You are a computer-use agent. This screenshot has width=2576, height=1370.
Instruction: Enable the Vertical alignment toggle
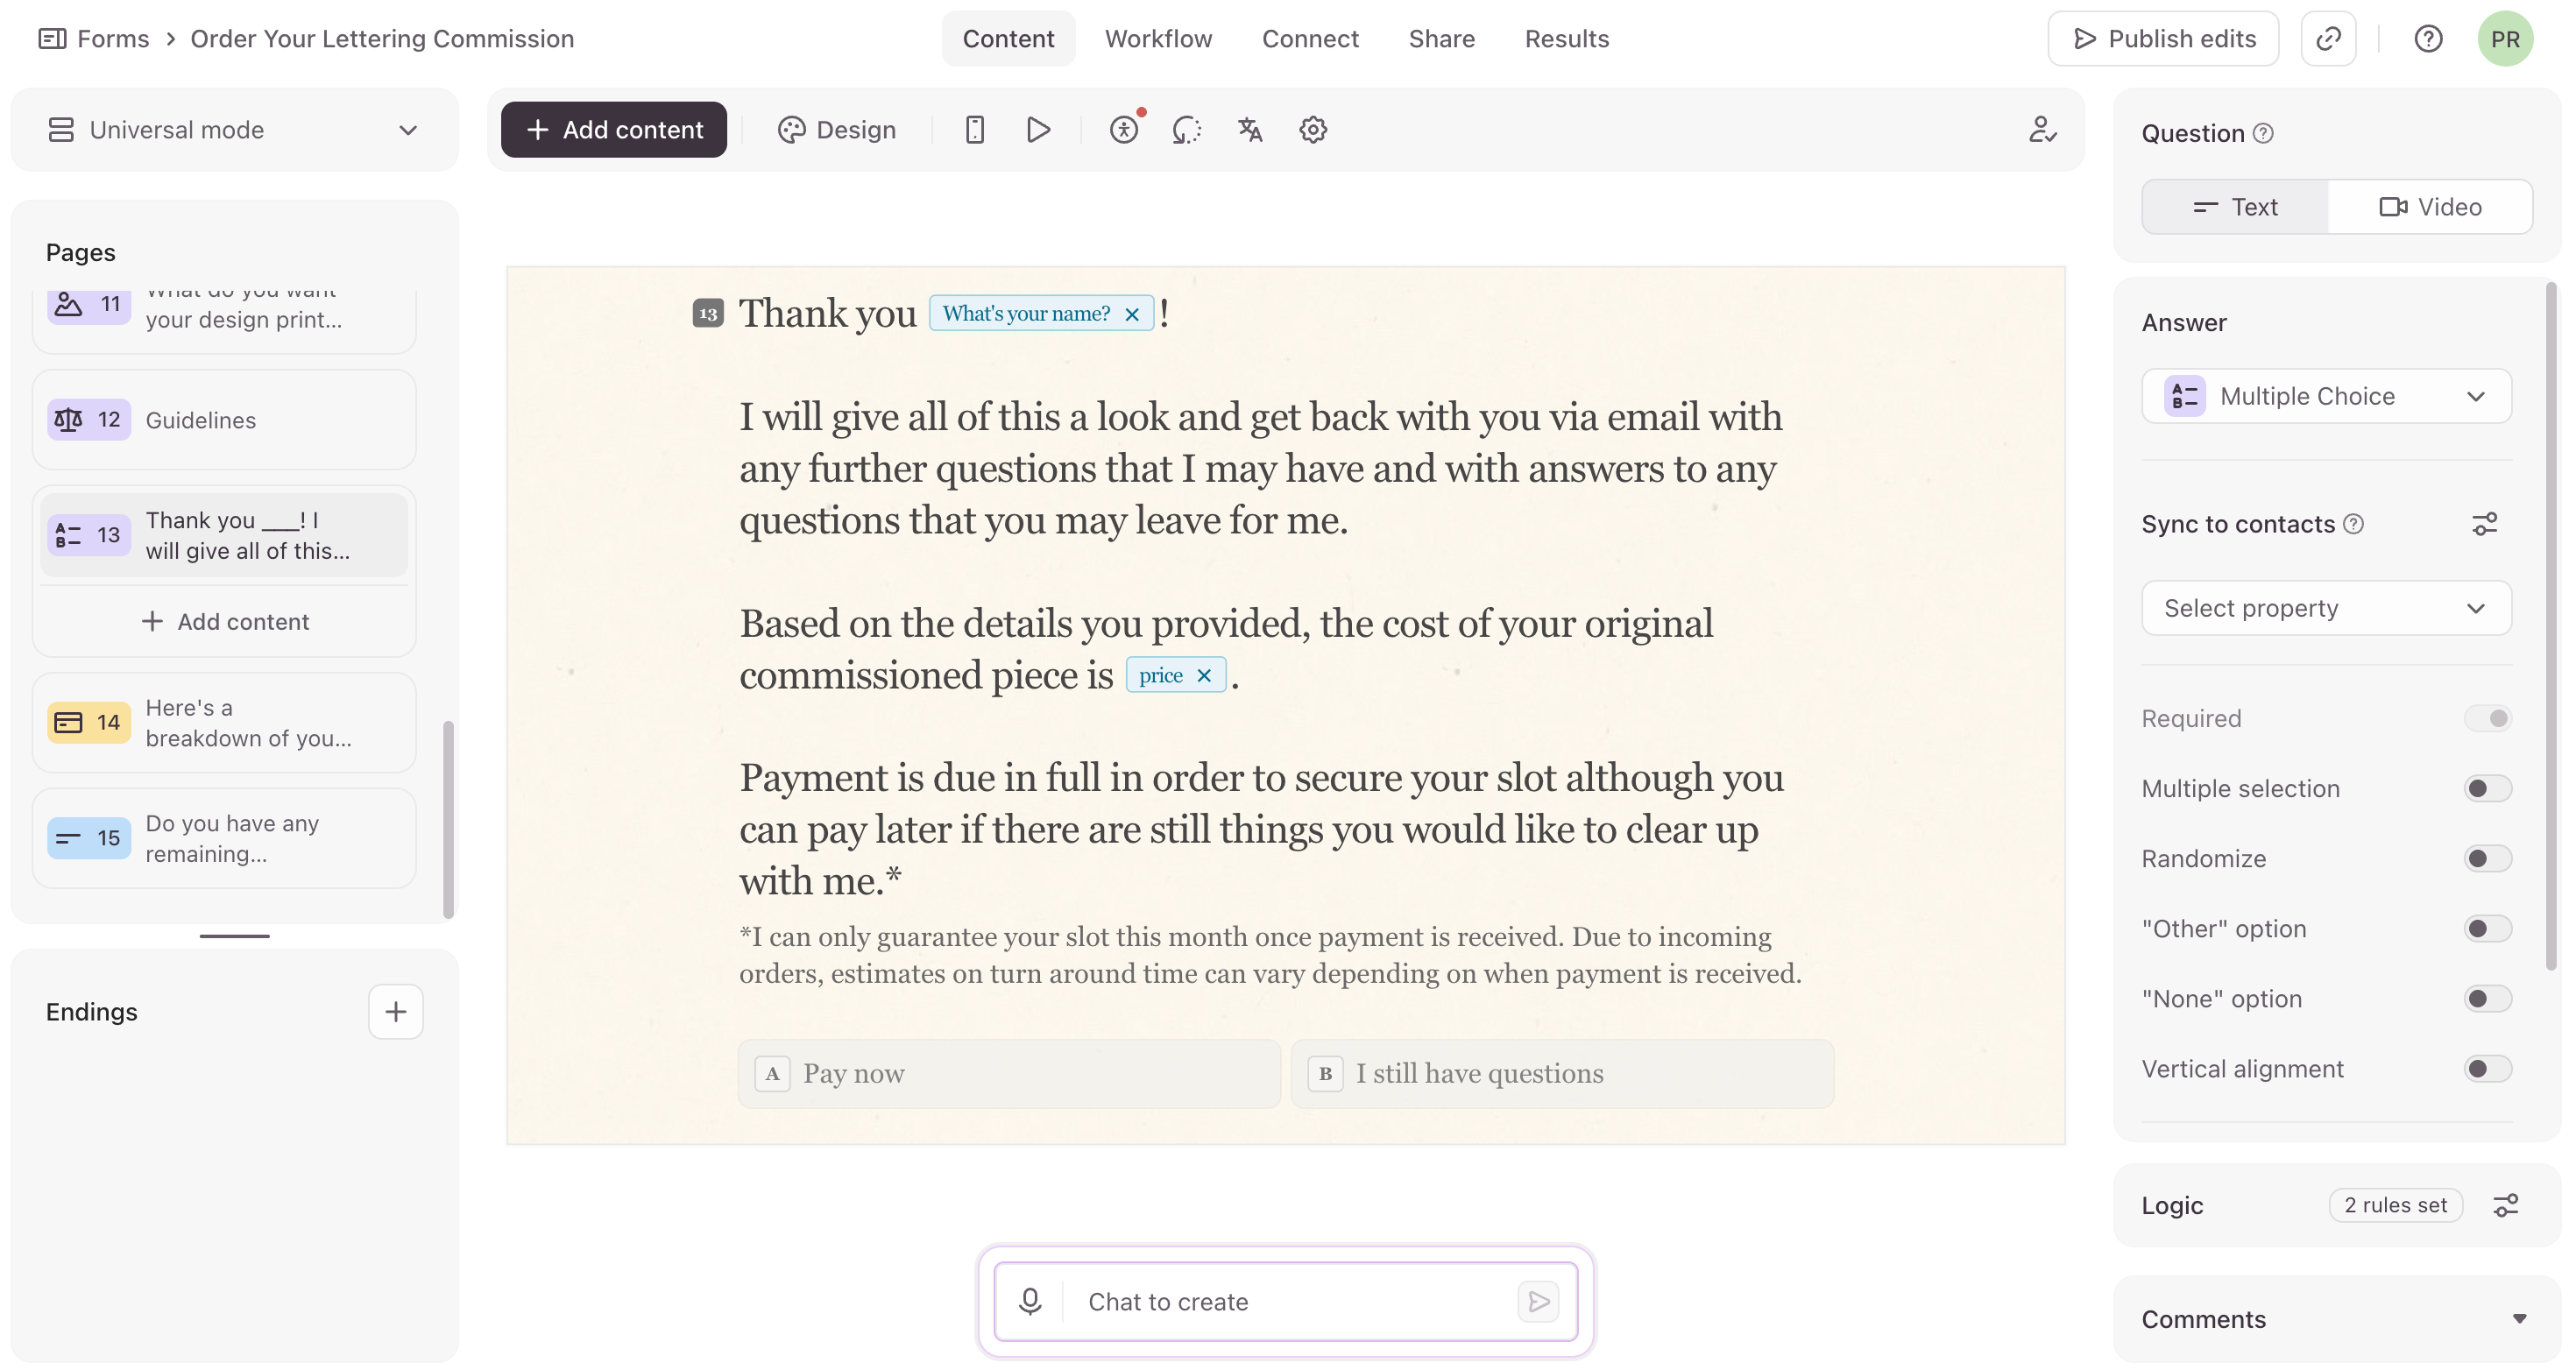2487,1068
